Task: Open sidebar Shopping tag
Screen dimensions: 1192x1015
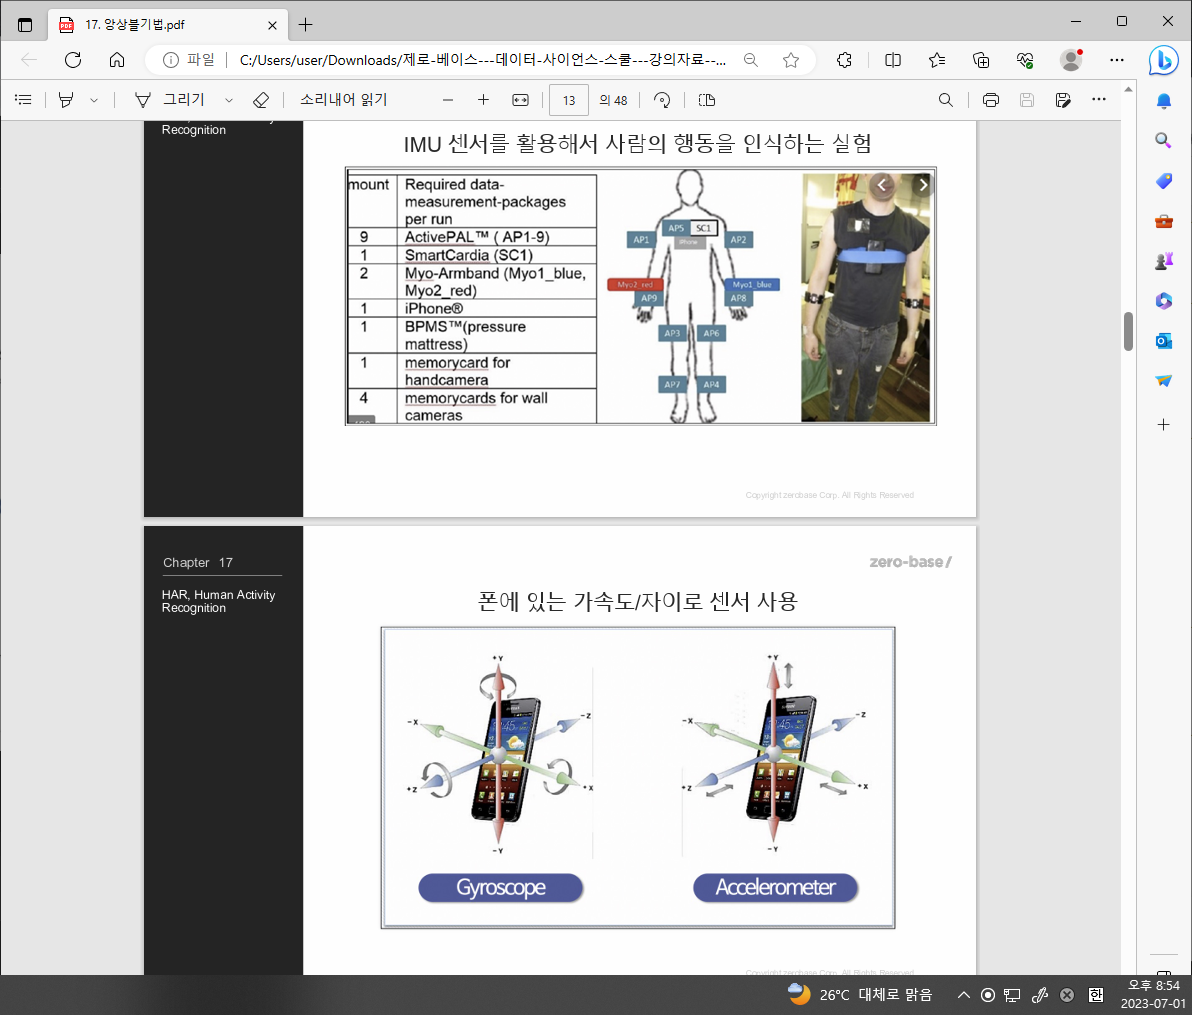Action: [x=1164, y=181]
